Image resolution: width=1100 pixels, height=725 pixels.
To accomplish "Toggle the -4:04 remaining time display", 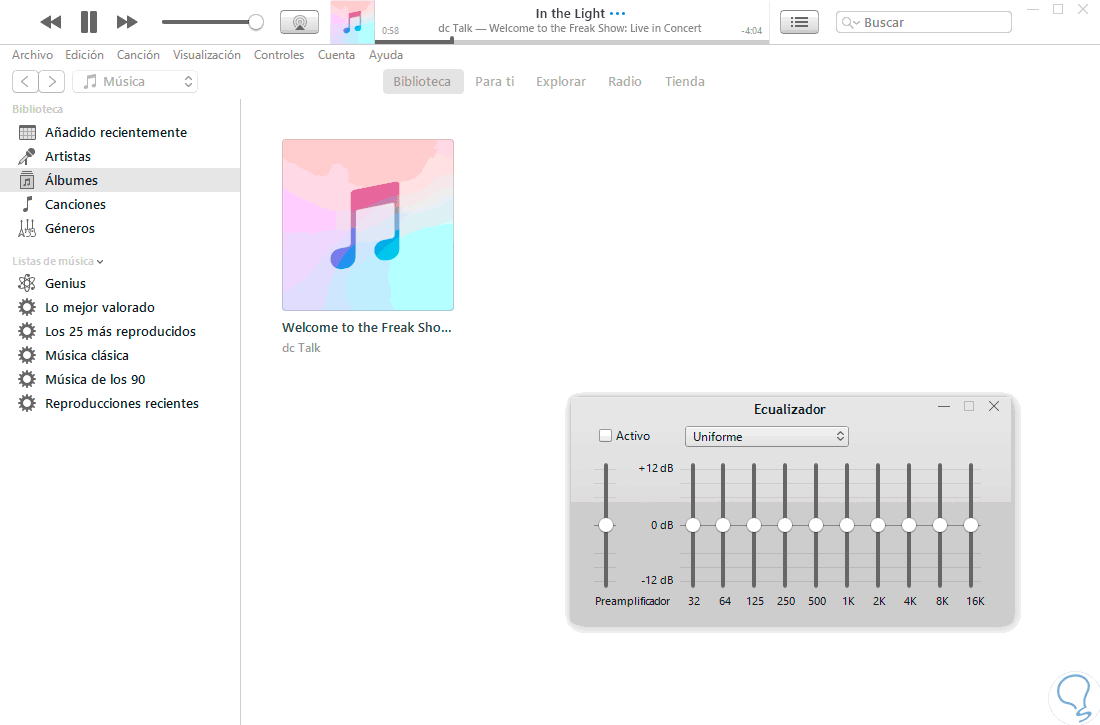I will point(751,31).
